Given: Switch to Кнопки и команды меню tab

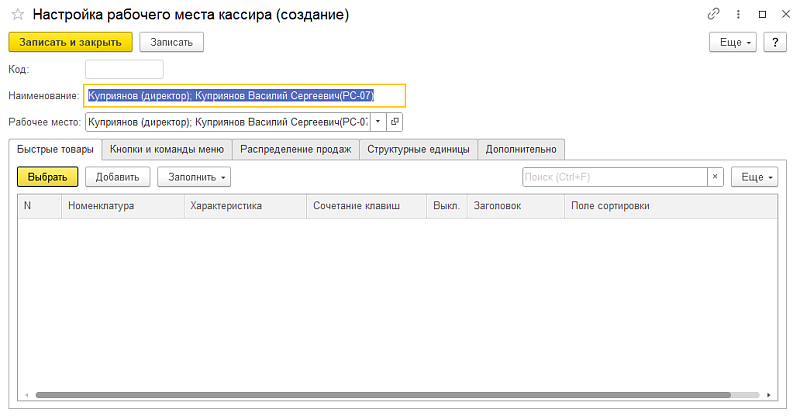Looking at the screenshot, I should [166, 149].
